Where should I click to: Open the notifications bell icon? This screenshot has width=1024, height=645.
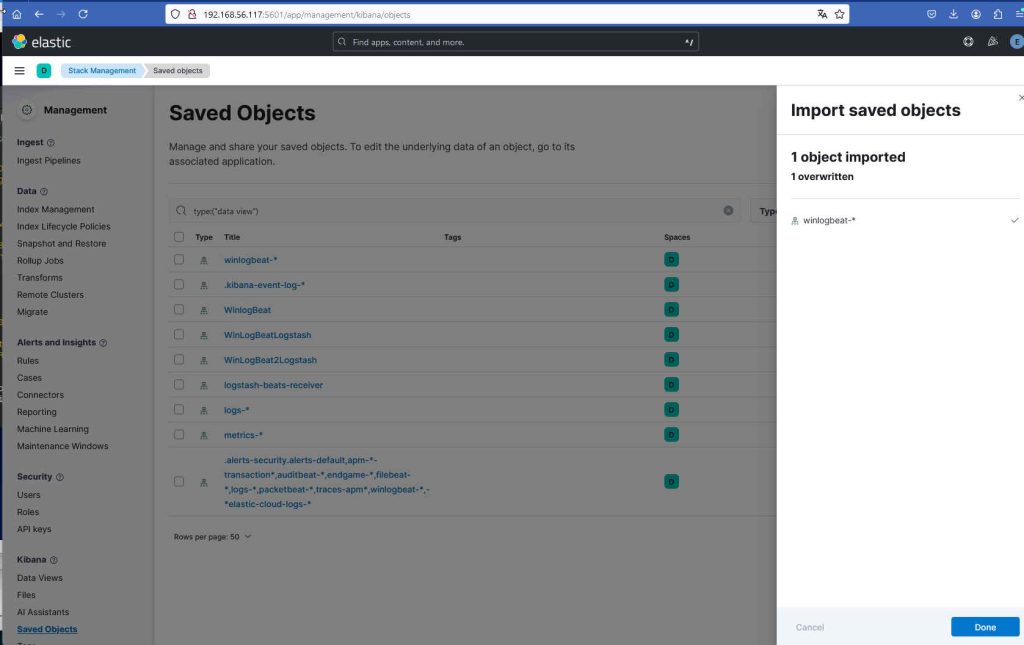pyautogui.click(x=991, y=41)
